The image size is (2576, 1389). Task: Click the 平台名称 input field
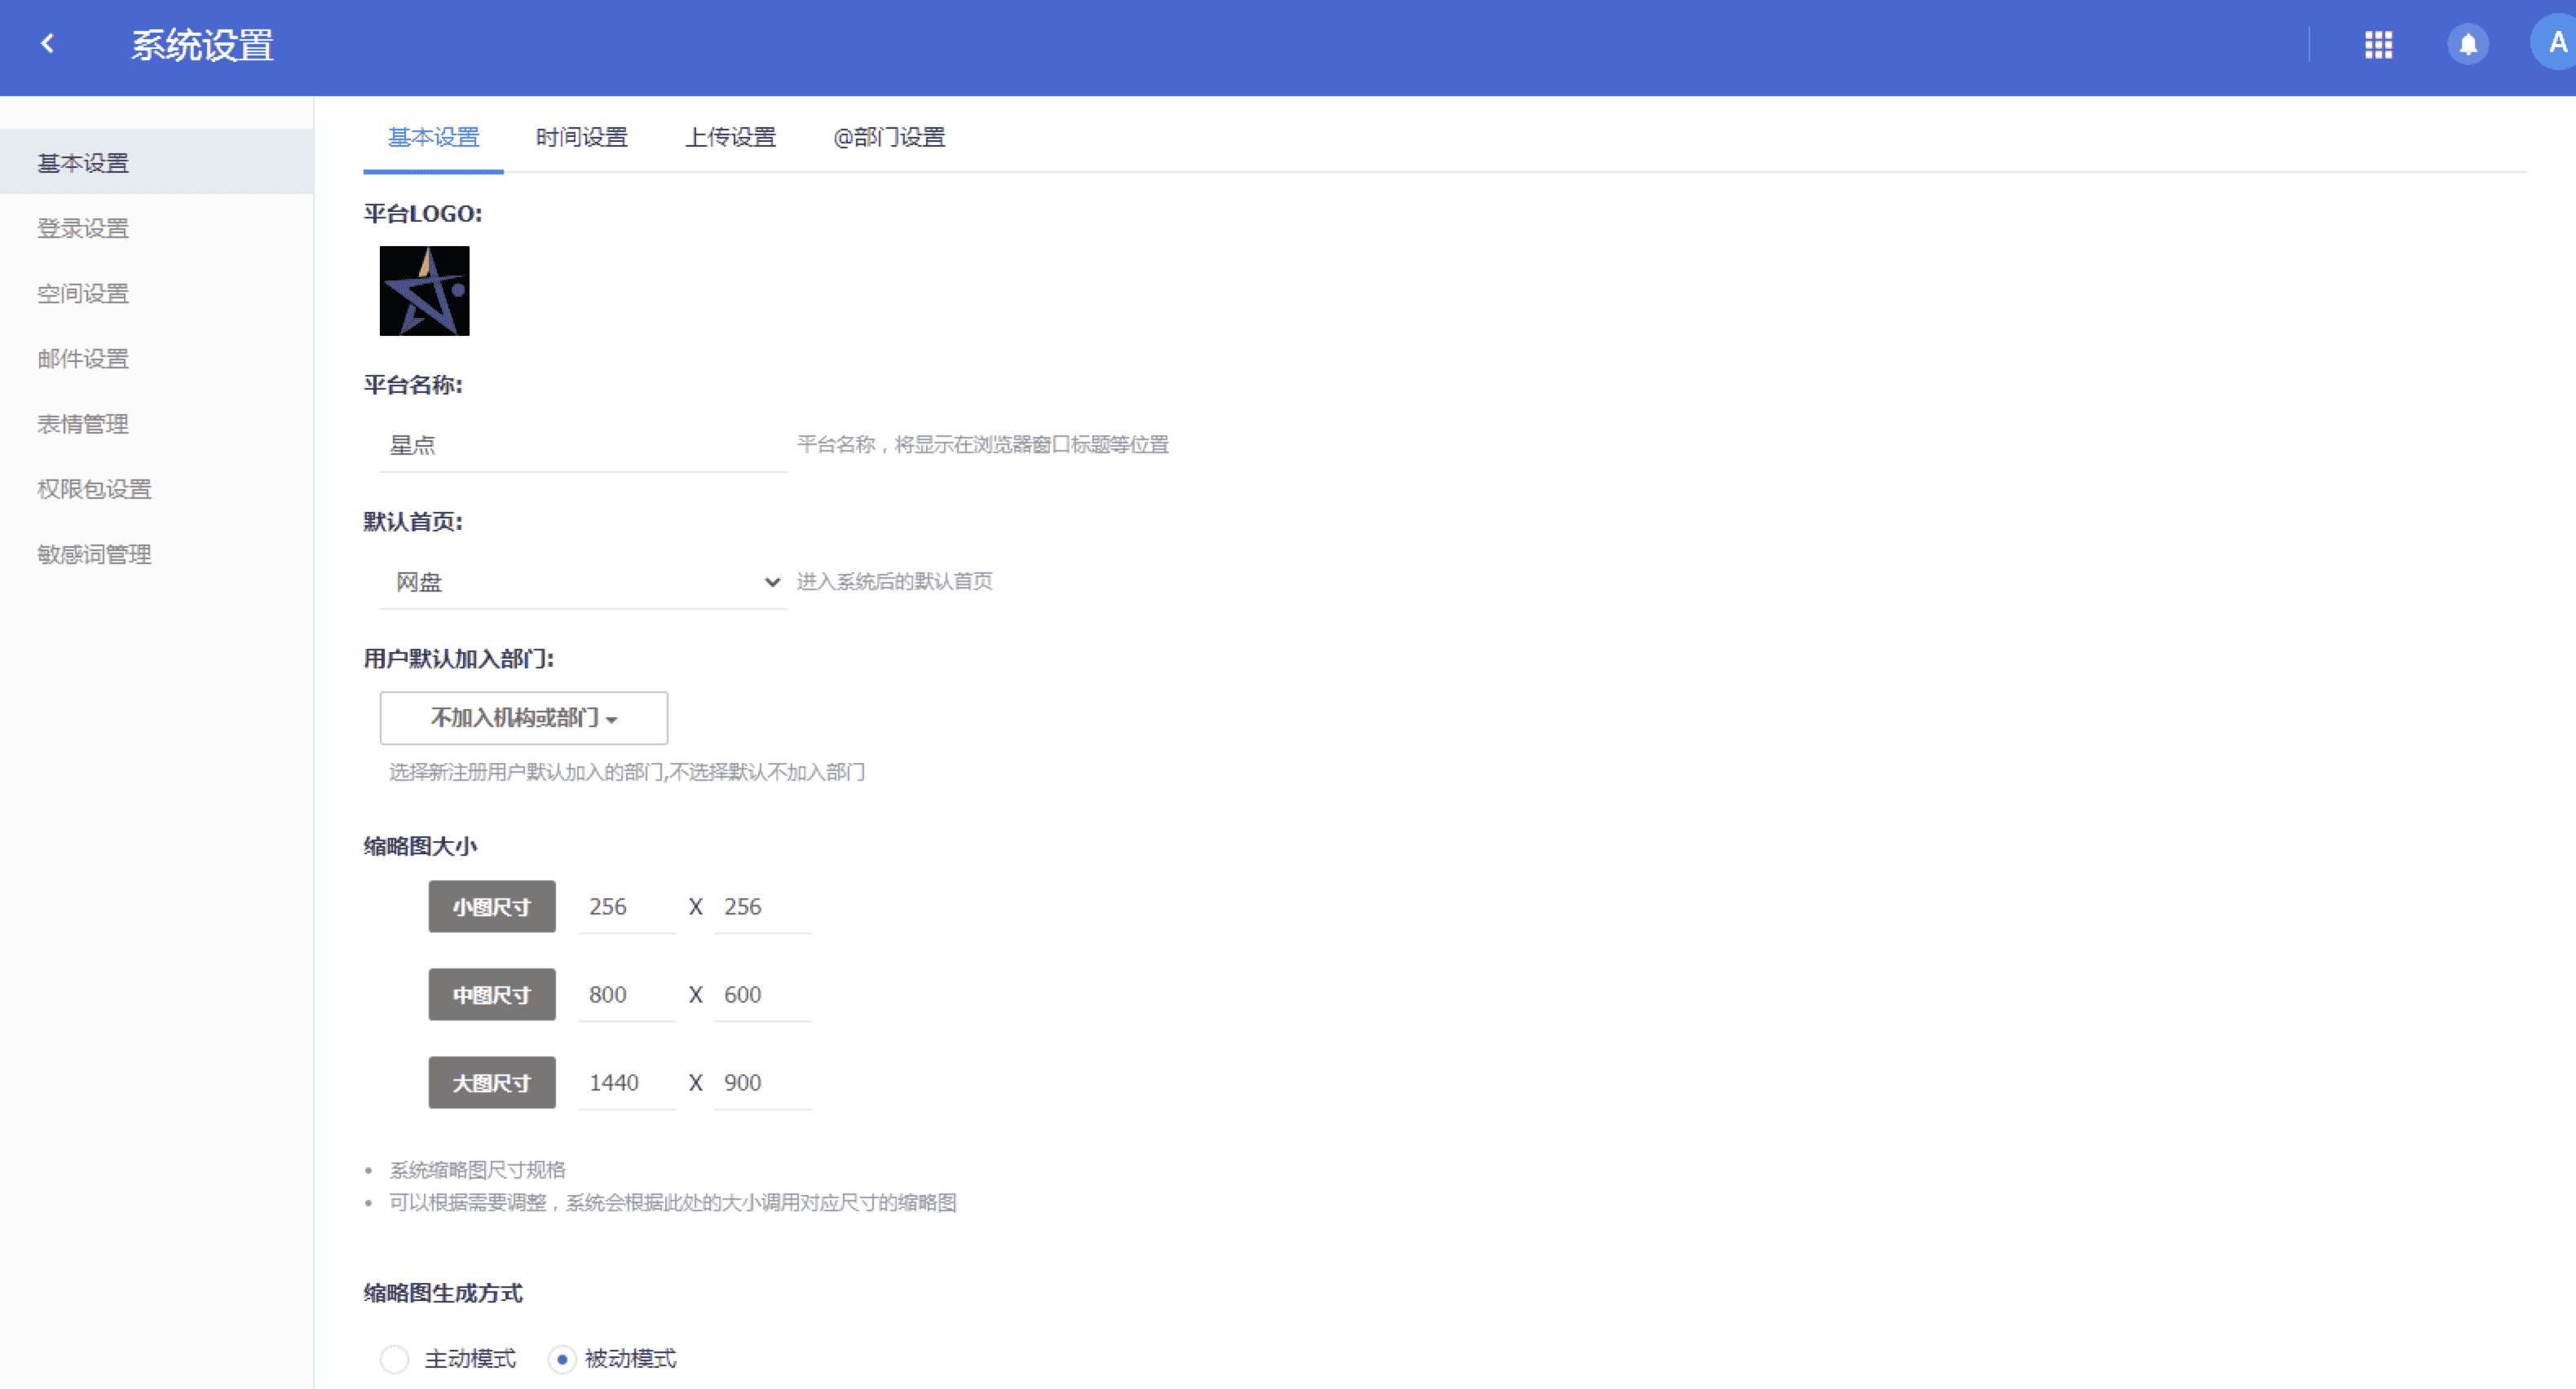pos(582,445)
